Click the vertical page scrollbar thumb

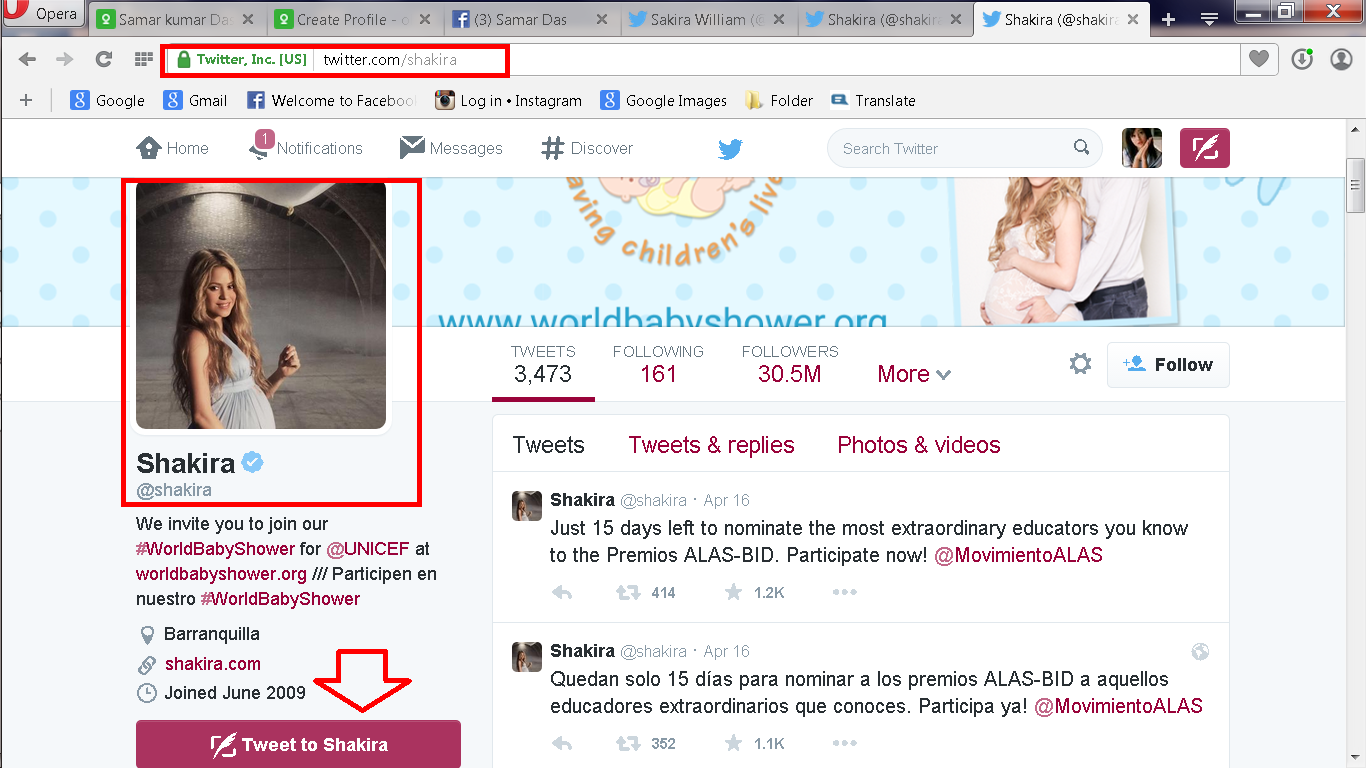click(x=1356, y=184)
